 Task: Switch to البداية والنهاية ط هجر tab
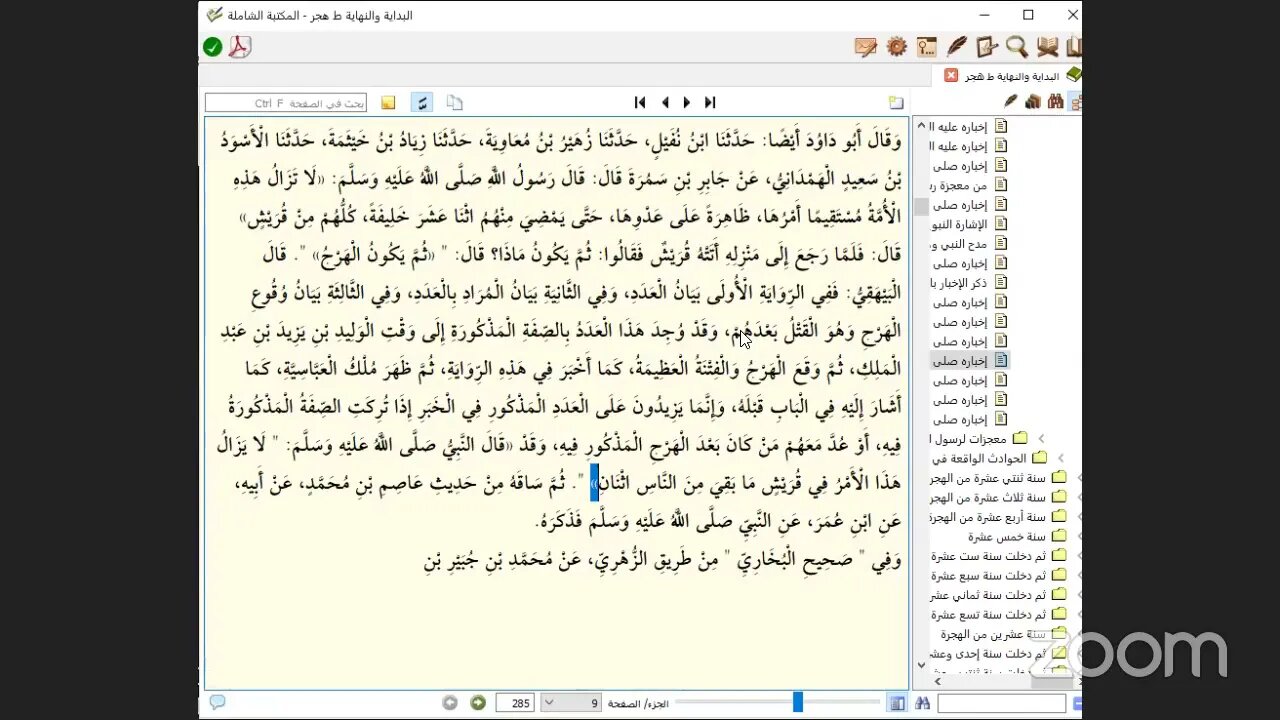(1012, 76)
